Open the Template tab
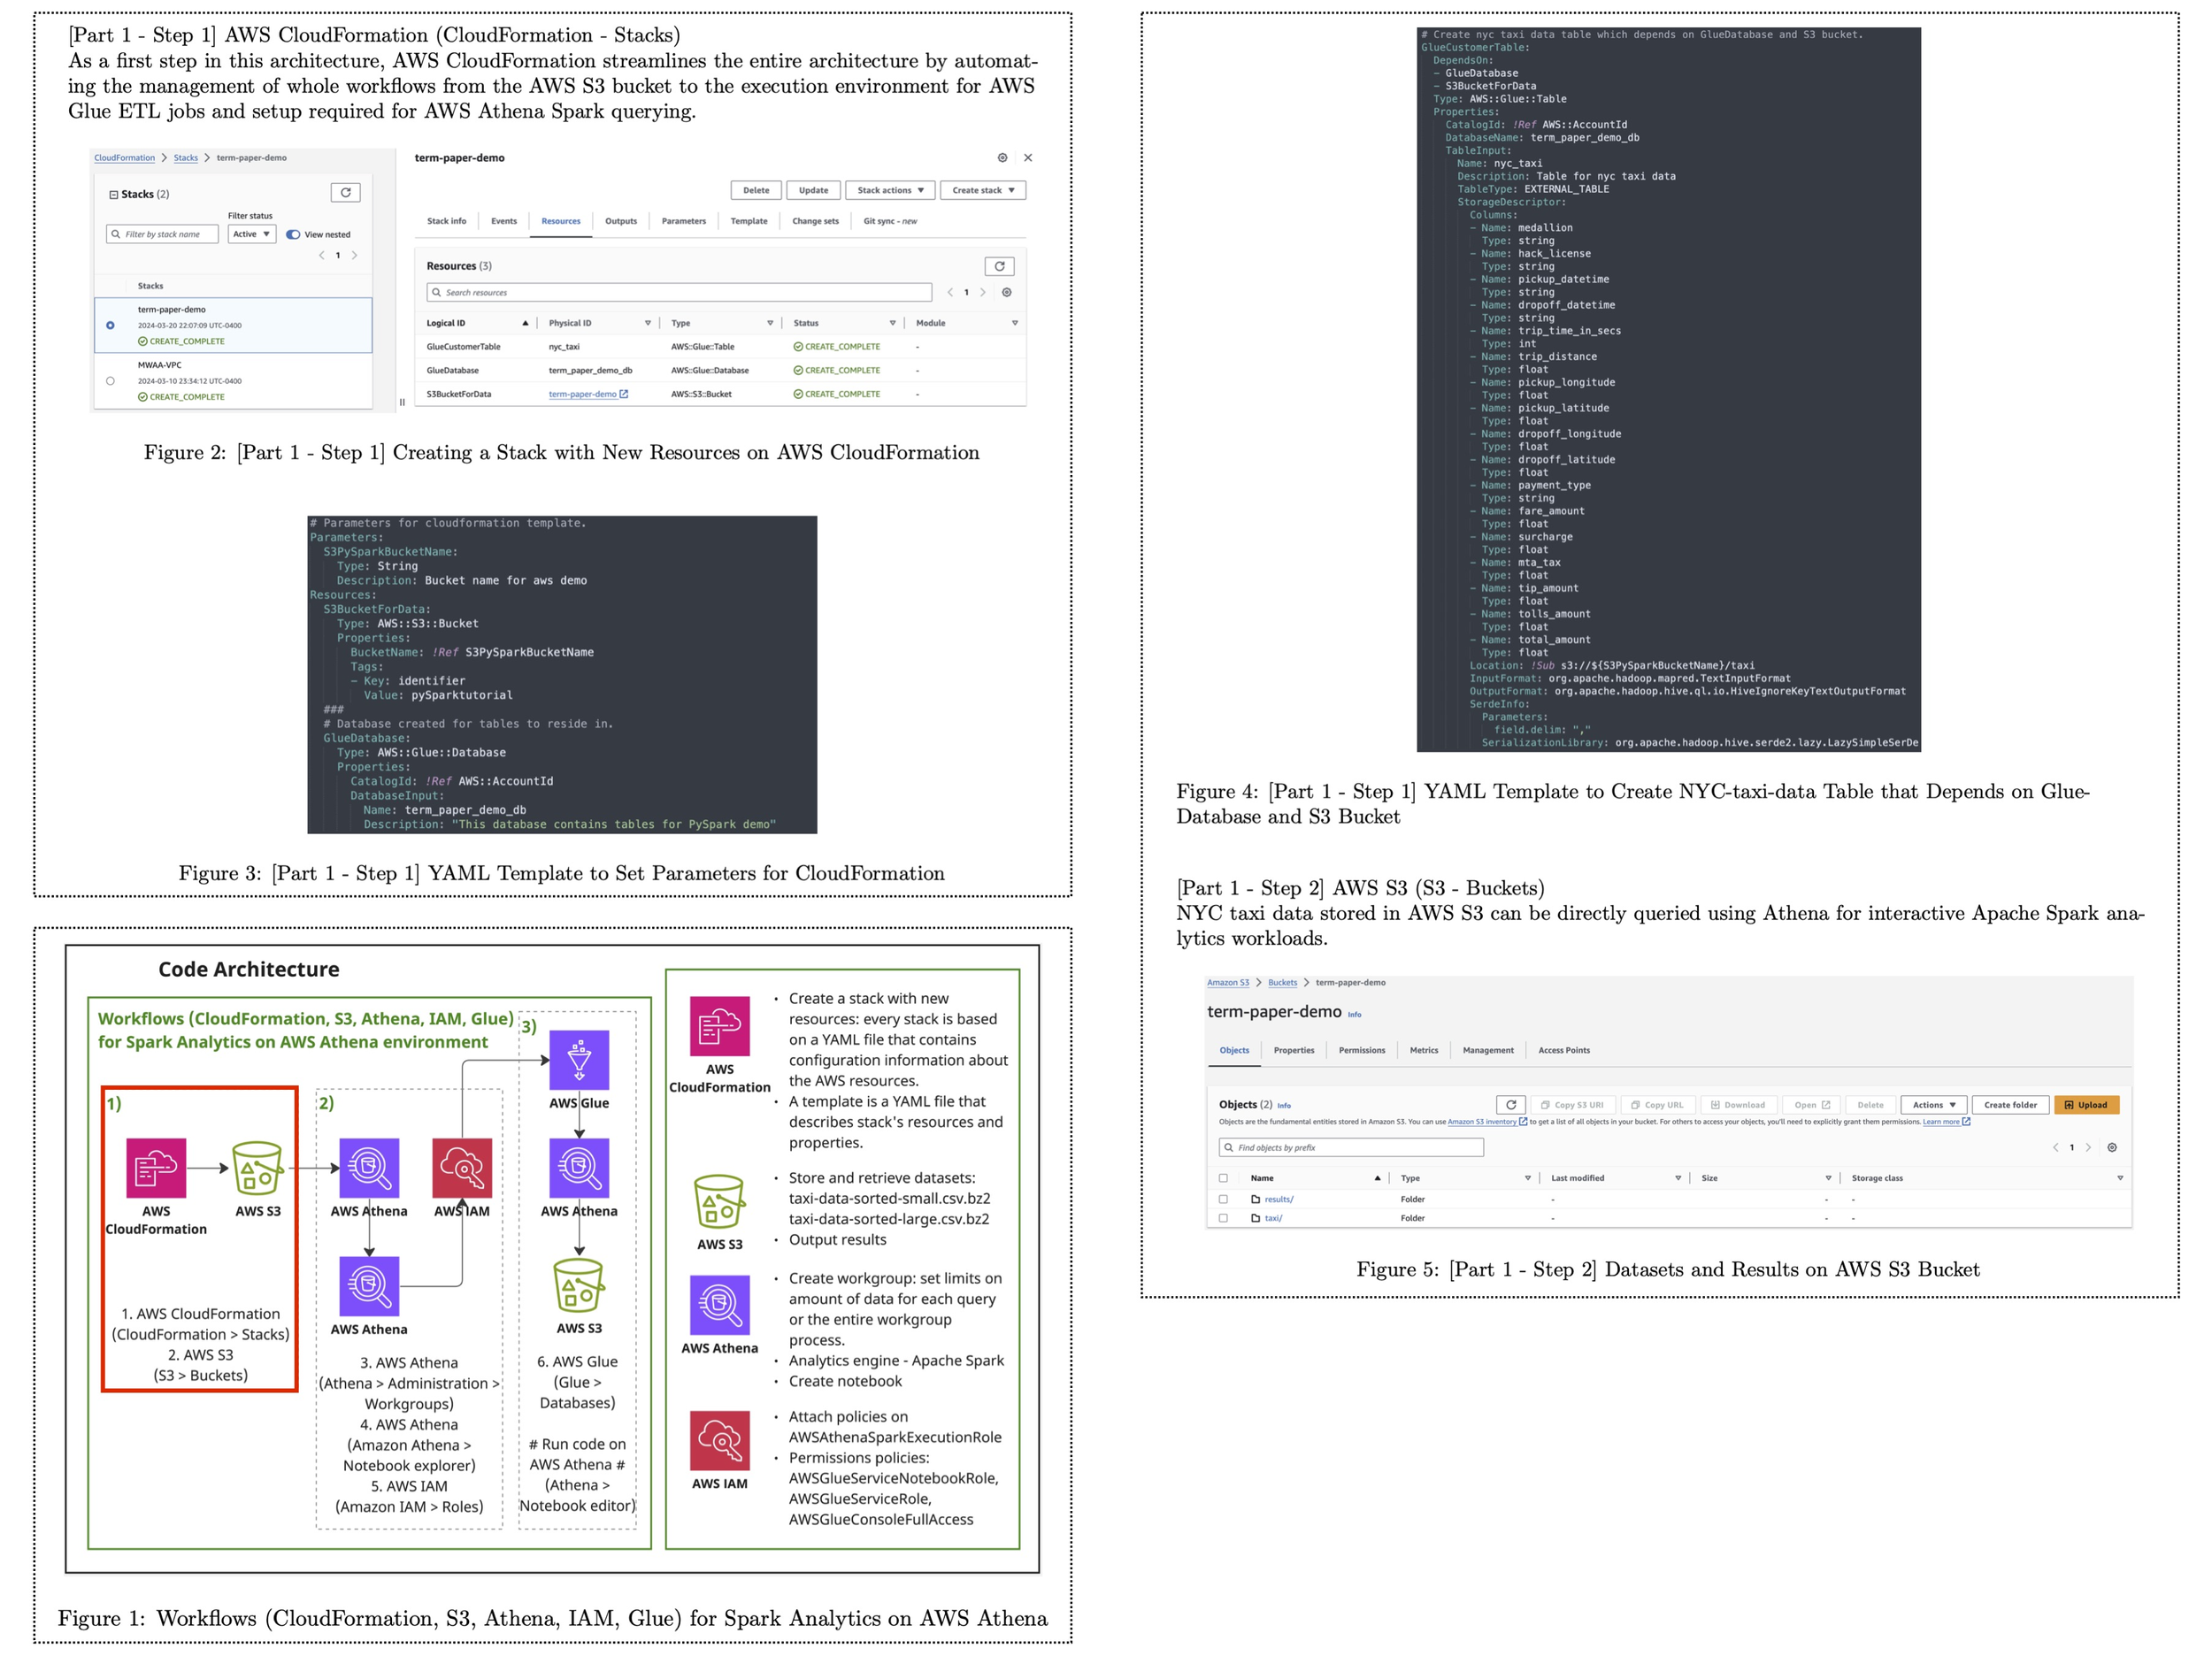This screenshot has height=1656, width=2212. [749, 221]
